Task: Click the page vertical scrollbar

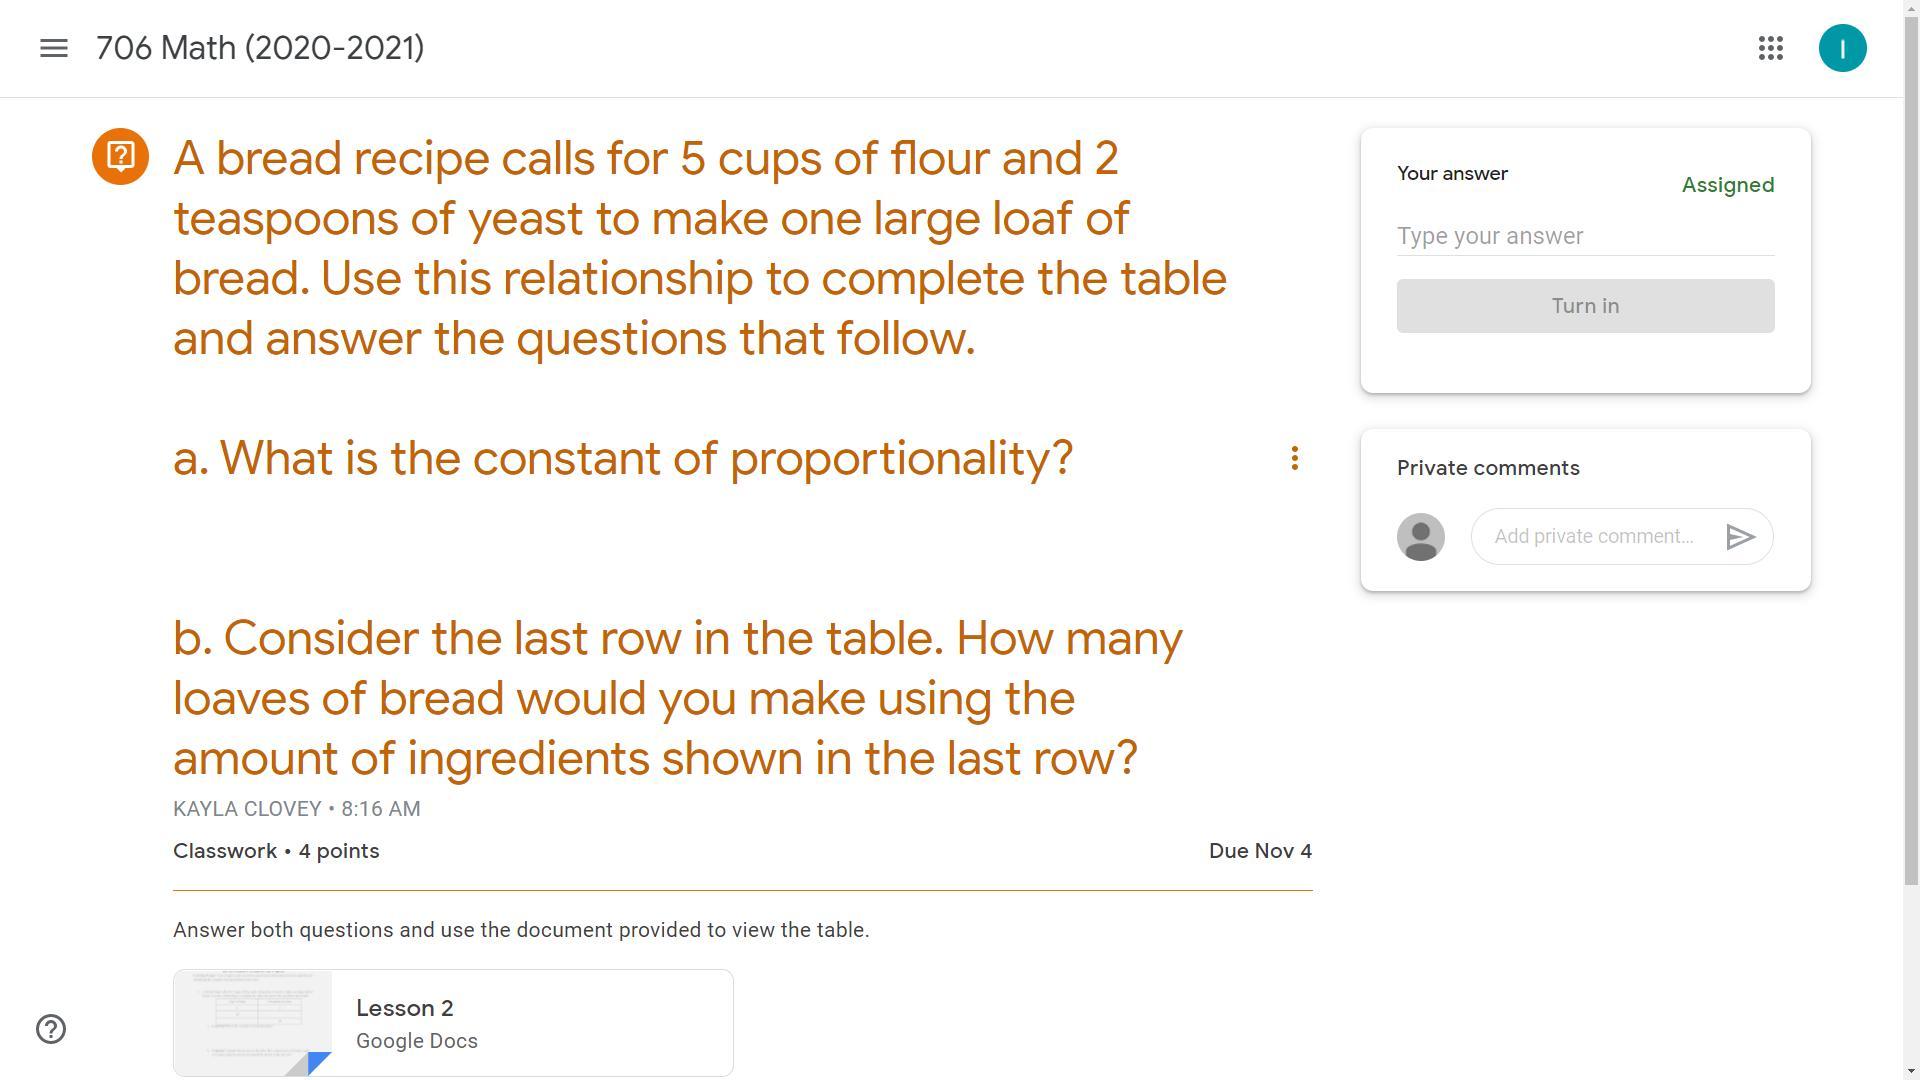Action: point(1911,500)
